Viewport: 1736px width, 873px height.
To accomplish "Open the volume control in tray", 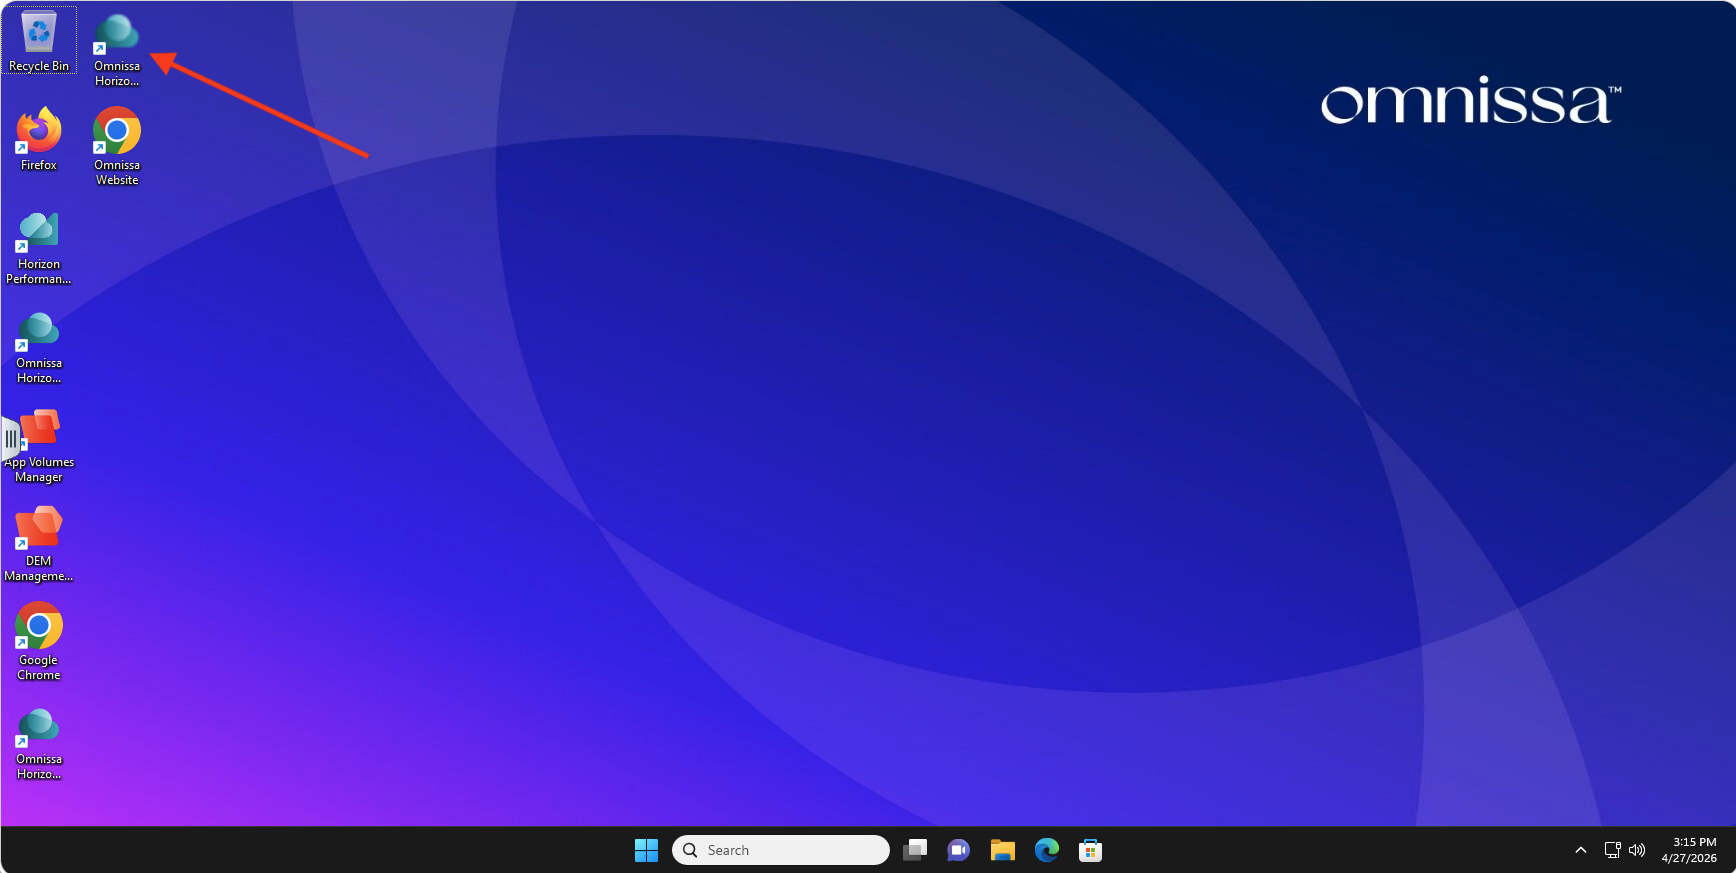I will [x=1637, y=850].
